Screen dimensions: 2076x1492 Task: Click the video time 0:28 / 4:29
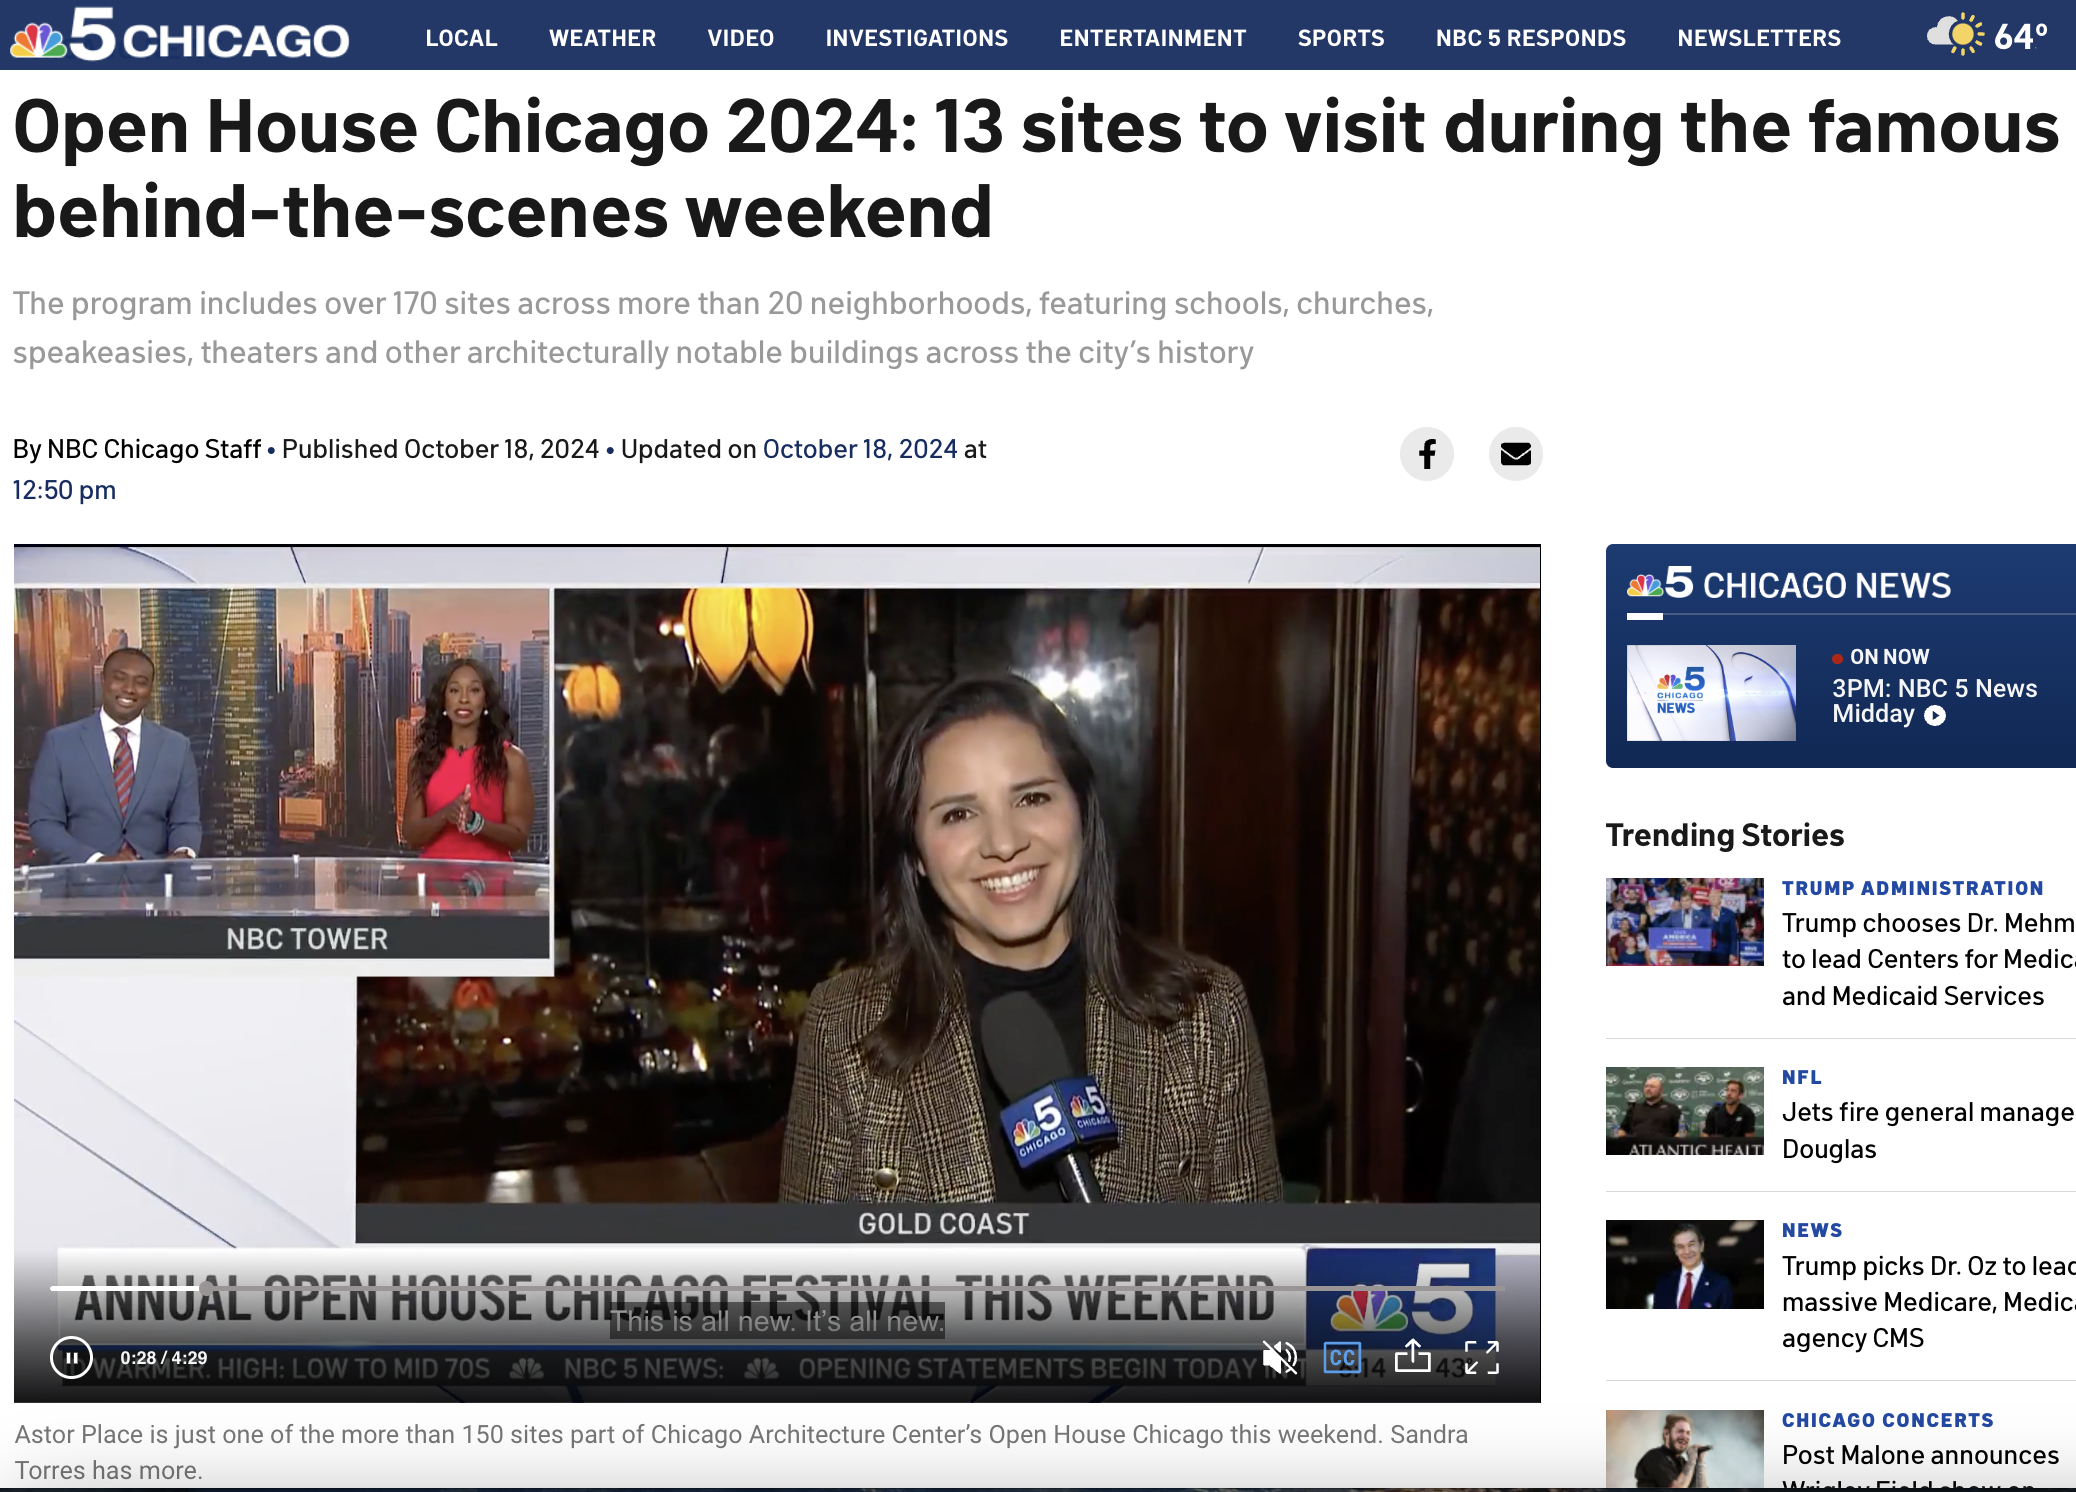(164, 1358)
